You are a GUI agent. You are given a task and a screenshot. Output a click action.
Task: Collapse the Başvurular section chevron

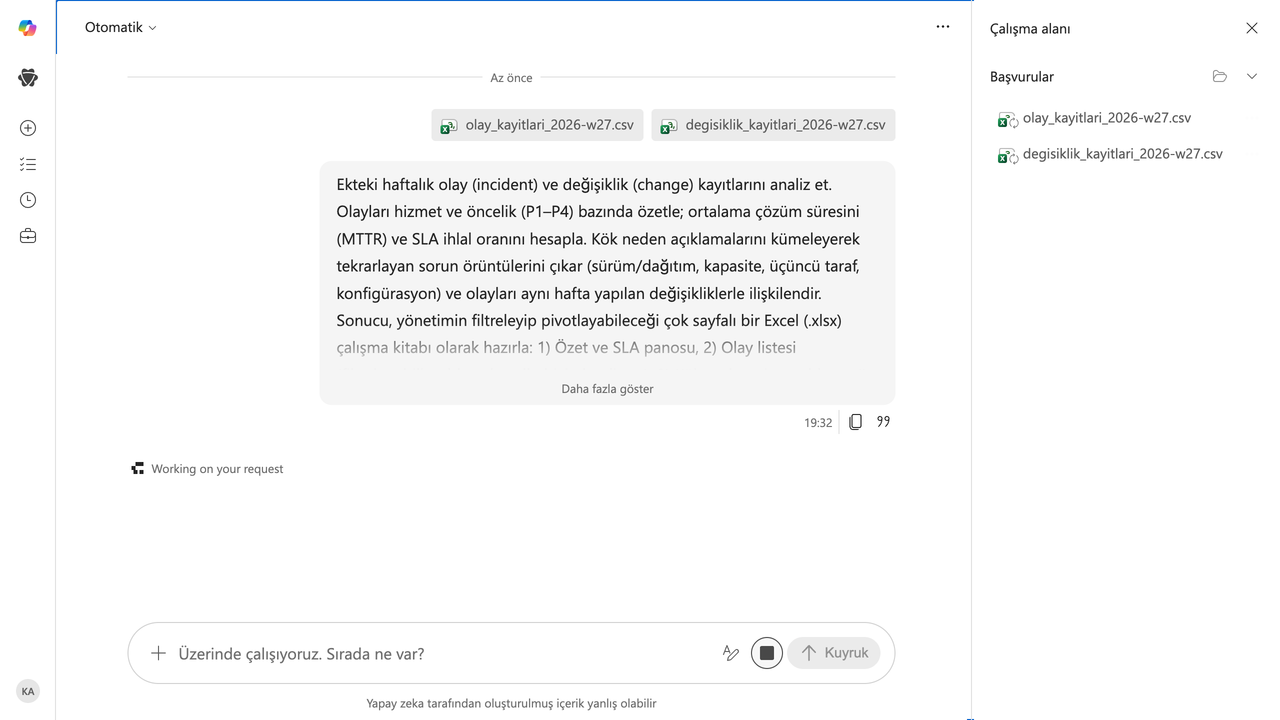(x=1252, y=76)
